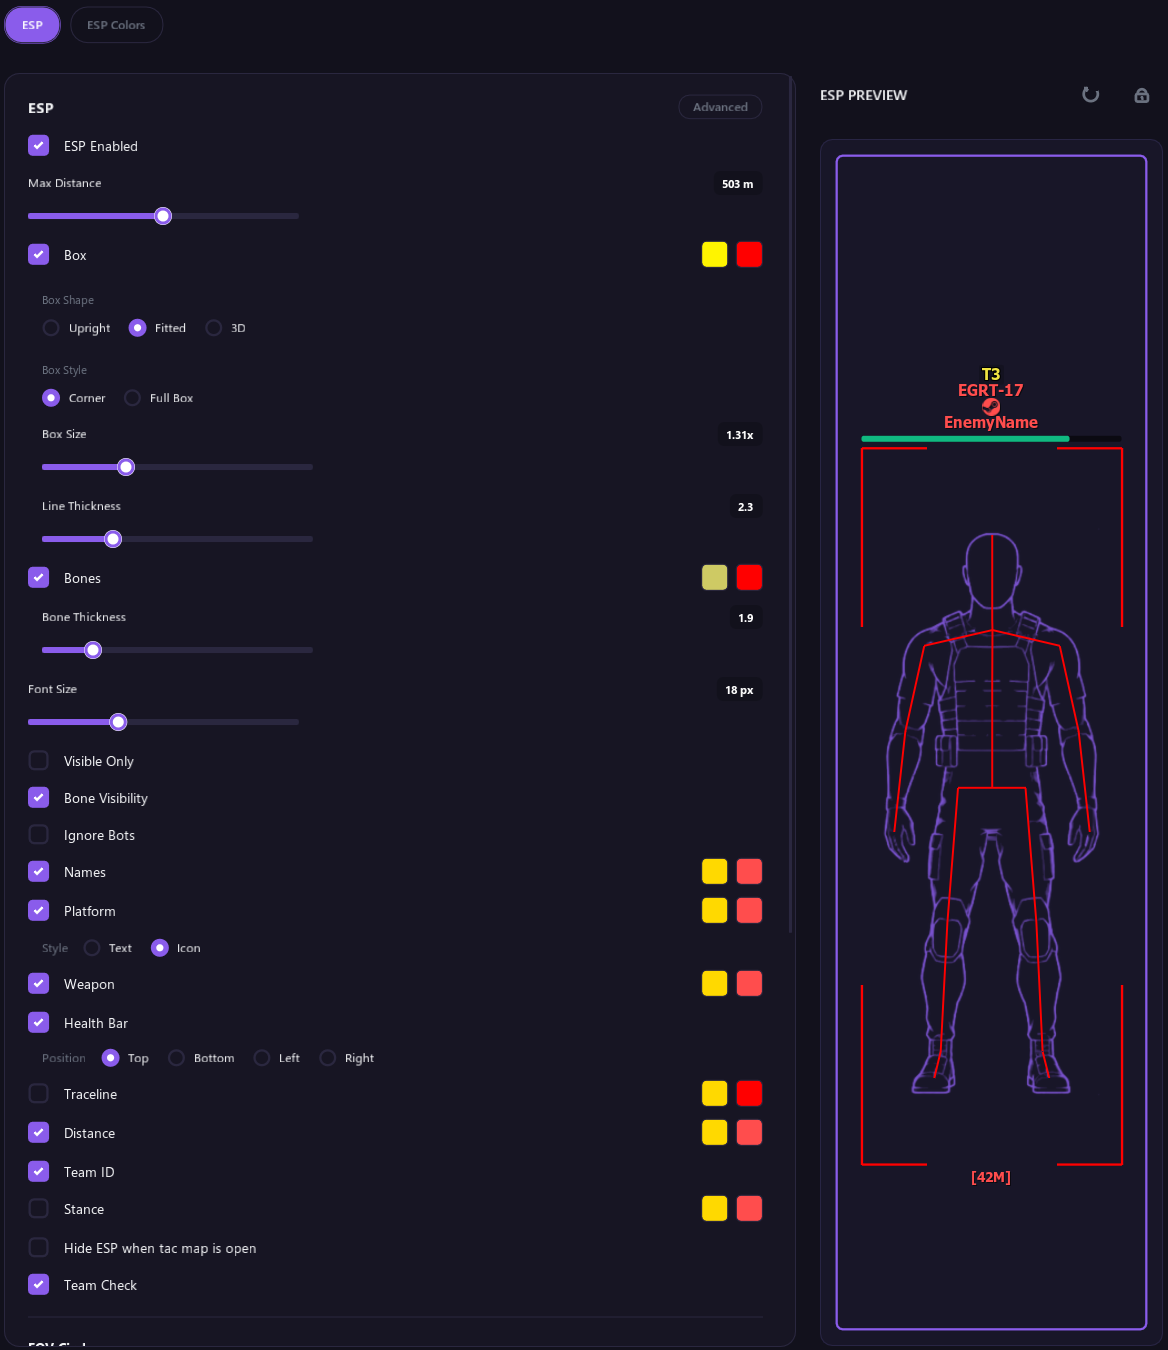The width and height of the screenshot is (1168, 1350).
Task: Open the Box red color swatch
Action: [x=749, y=254]
